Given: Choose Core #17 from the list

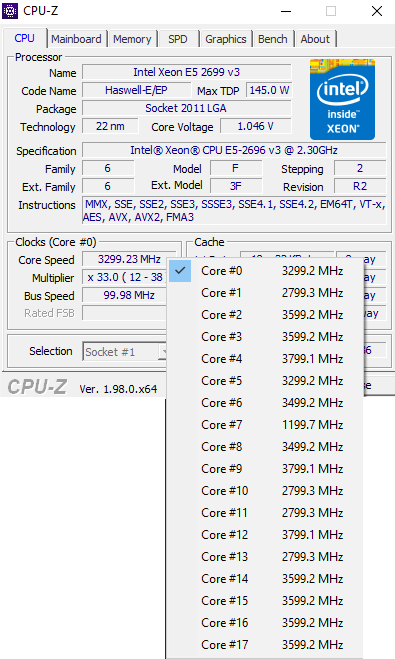Looking at the screenshot, I should [265, 645].
